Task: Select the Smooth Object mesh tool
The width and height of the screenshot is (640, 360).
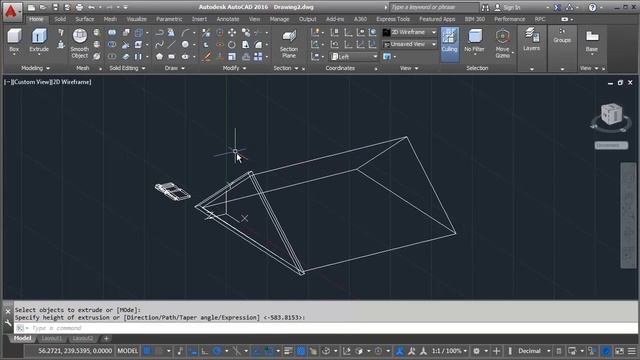Action: tap(80, 43)
